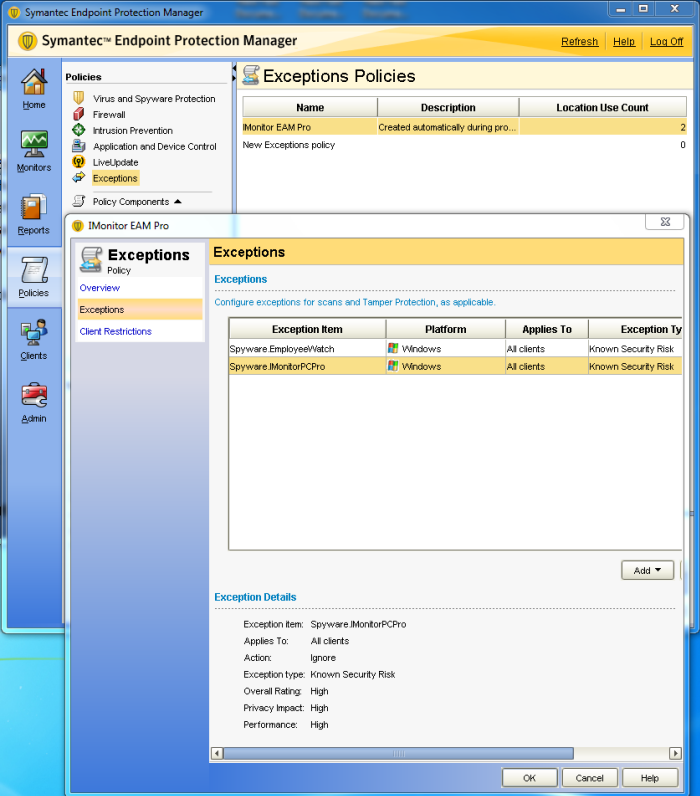Sort by Platform column header
This screenshot has width=700, height=796.
445,329
